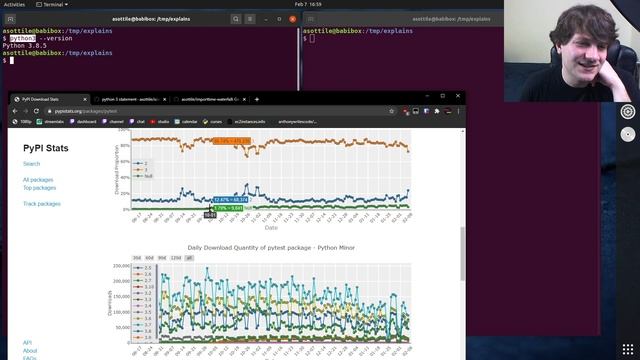Bookmark this page with the star icon

[x=391, y=111]
